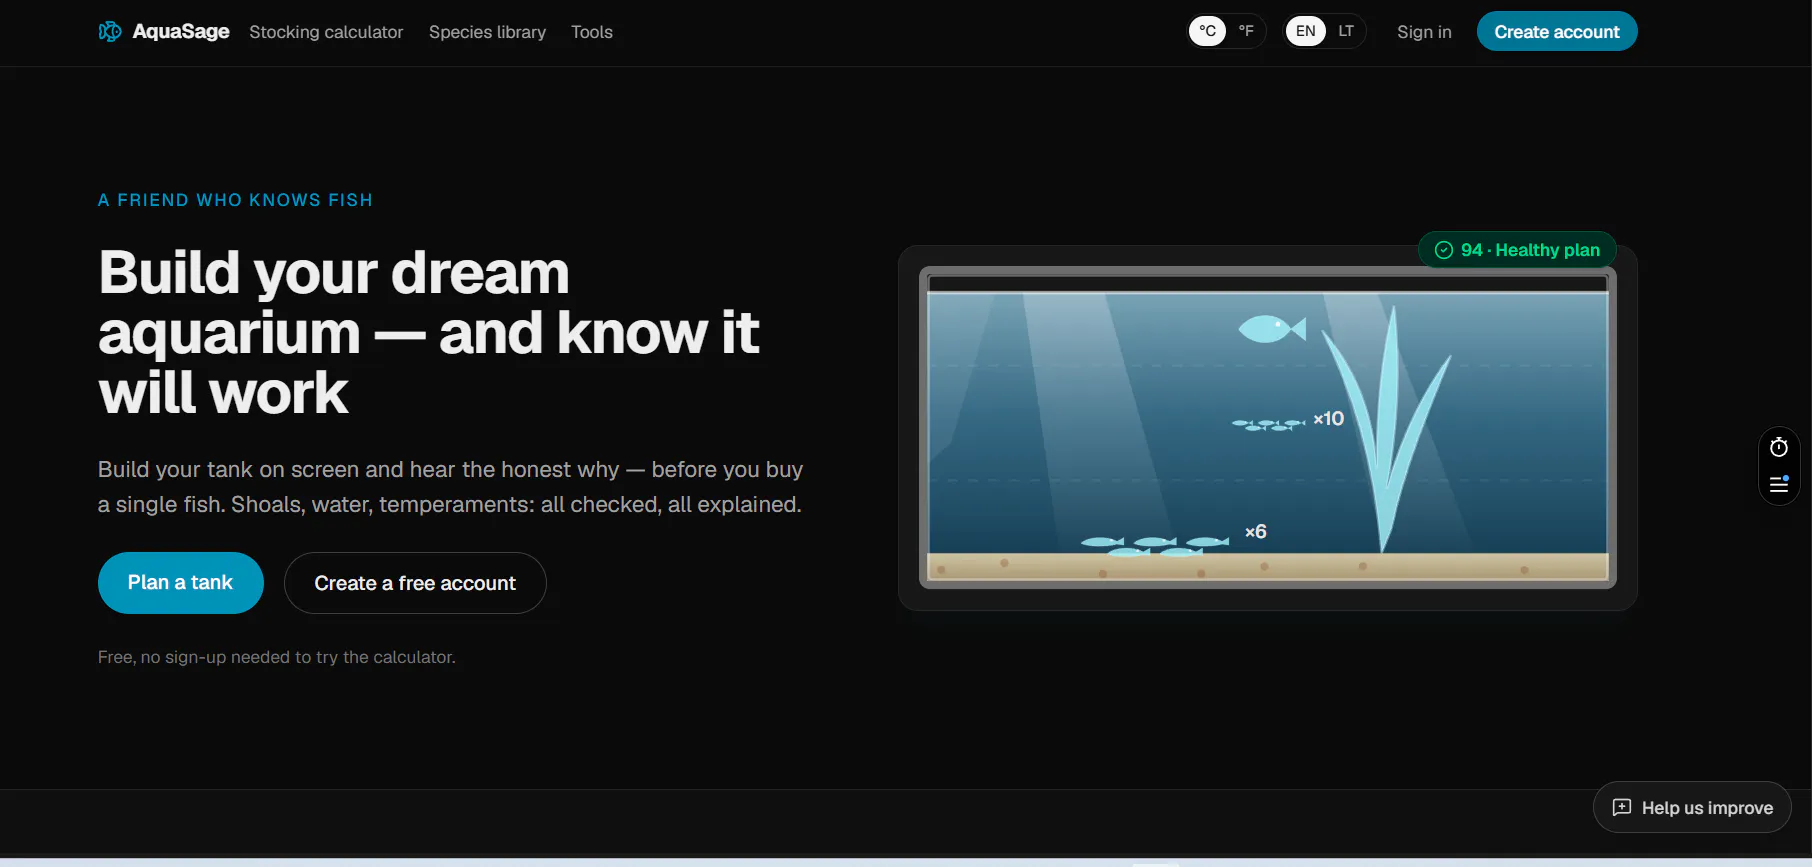Image resolution: width=1812 pixels, height=867 pixels.
Task: Click the feedback speech bubble icon
Action: (x=1622, y=808)
